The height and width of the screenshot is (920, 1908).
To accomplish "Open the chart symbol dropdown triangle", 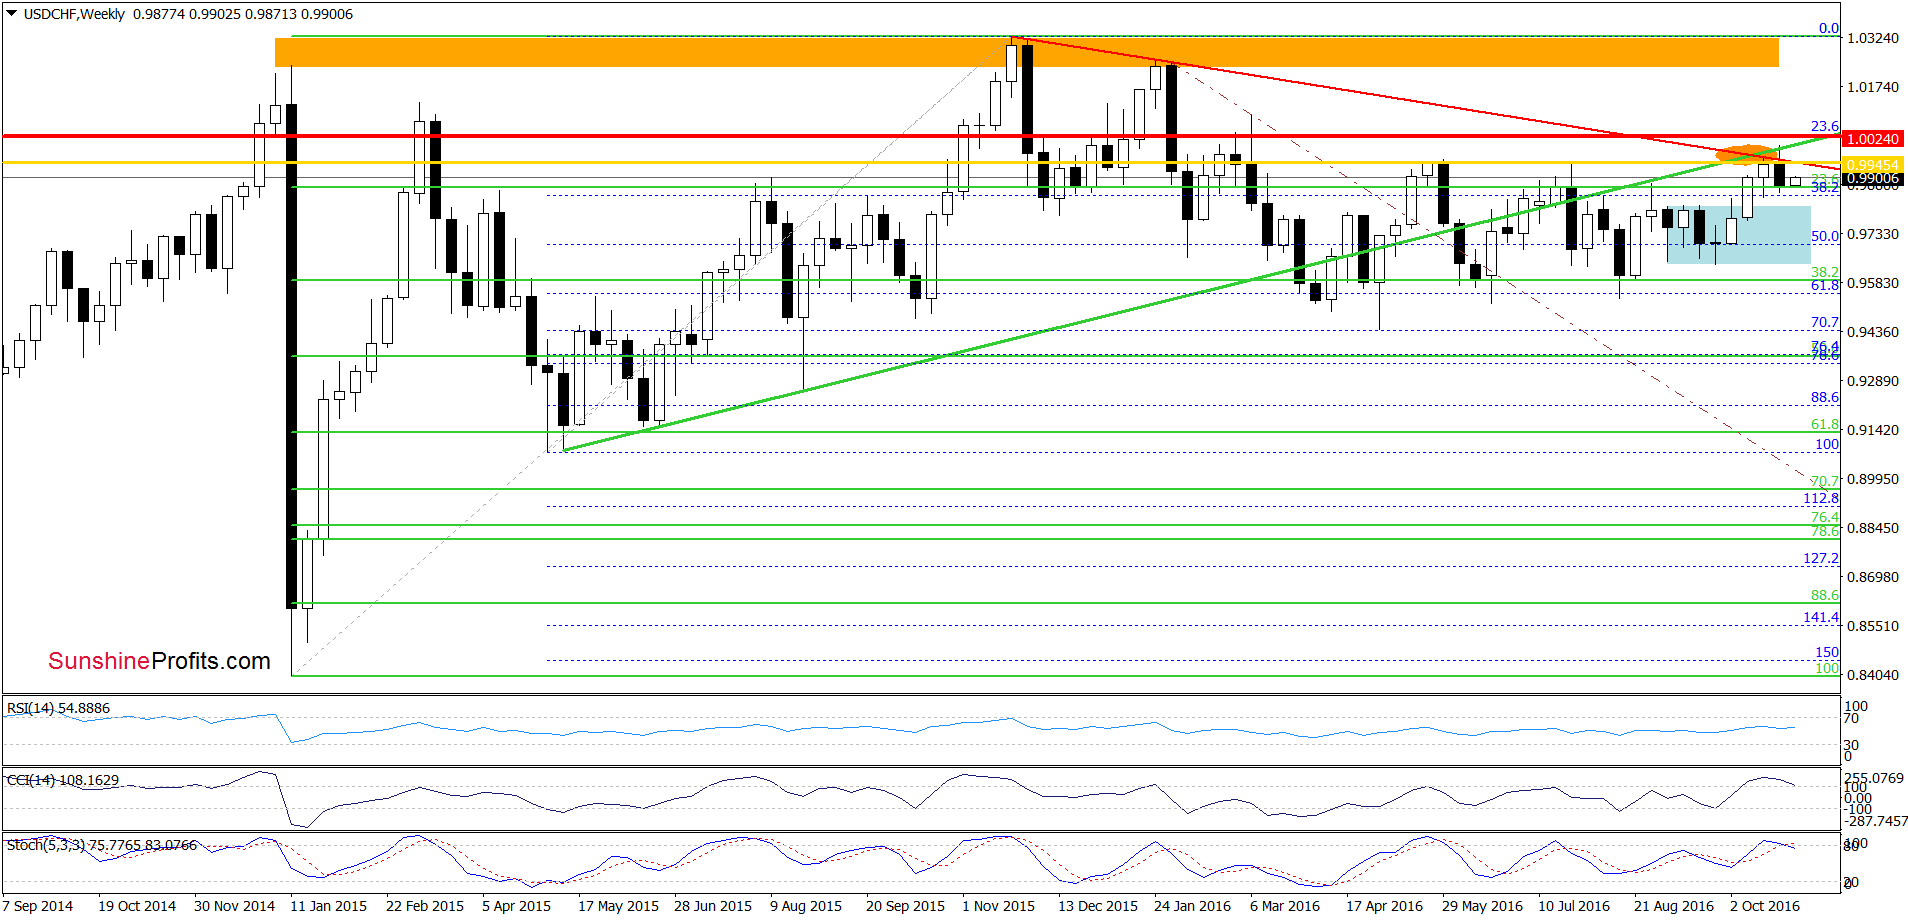I will click(x=12, y=14).
